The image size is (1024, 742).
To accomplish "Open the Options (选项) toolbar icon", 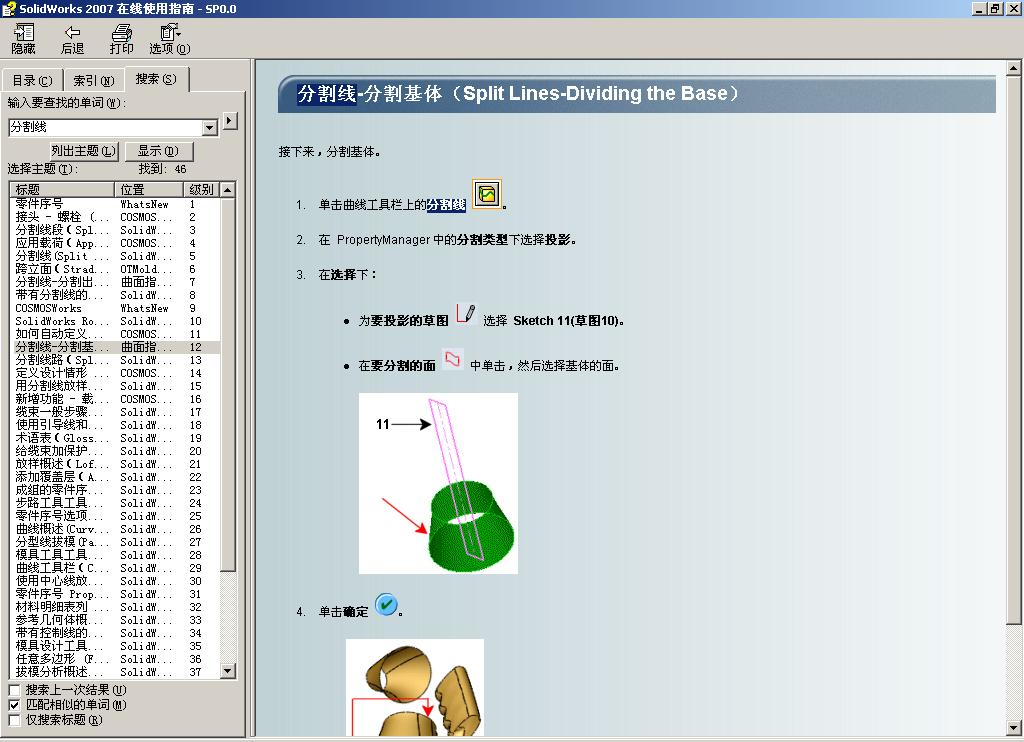I will click(x=170, y=39).
